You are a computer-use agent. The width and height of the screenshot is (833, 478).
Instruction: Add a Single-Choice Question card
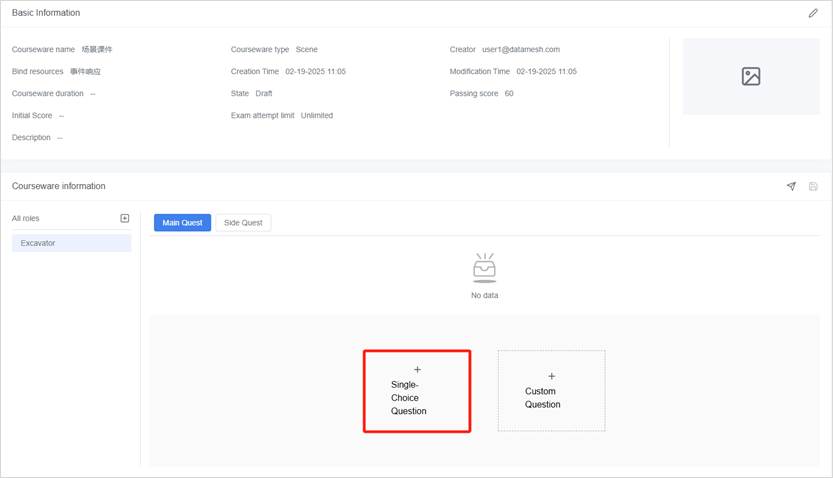[x=417, y=391]
